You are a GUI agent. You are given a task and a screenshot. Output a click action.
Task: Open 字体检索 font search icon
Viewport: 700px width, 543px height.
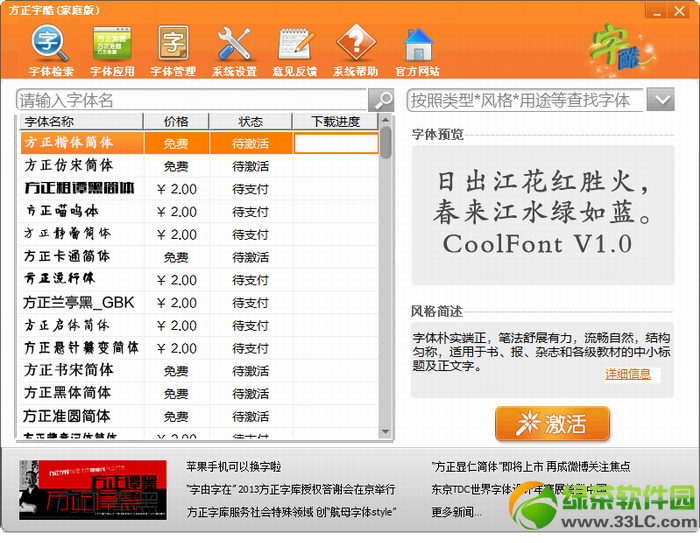[x=50, y=50]
